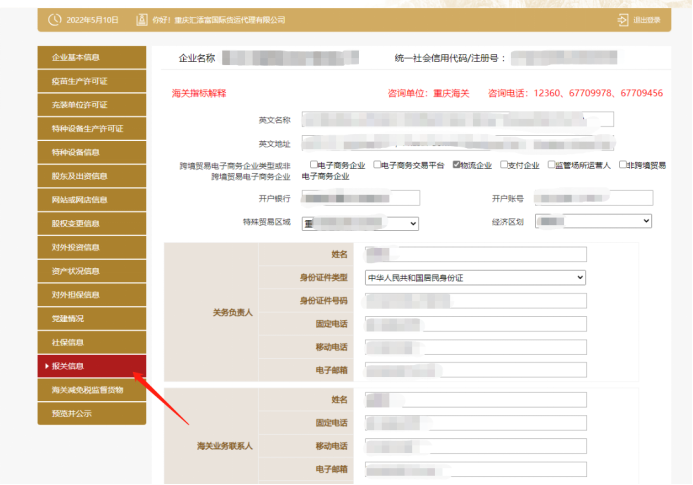Click the 开户账号 input field
The height and width of the screenshot is (485, 693).
(x=594, y=198)
